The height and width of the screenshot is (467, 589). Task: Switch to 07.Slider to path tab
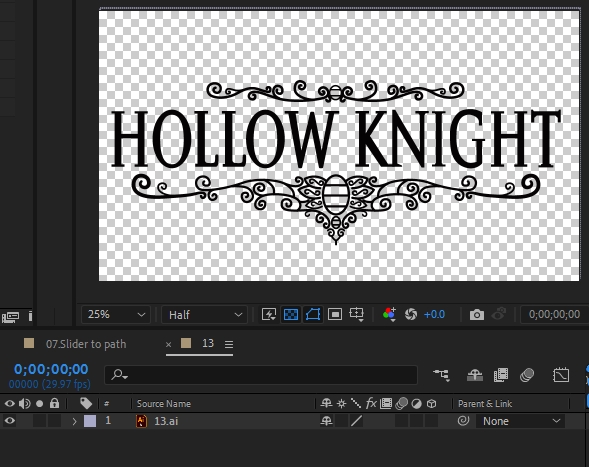86,344
